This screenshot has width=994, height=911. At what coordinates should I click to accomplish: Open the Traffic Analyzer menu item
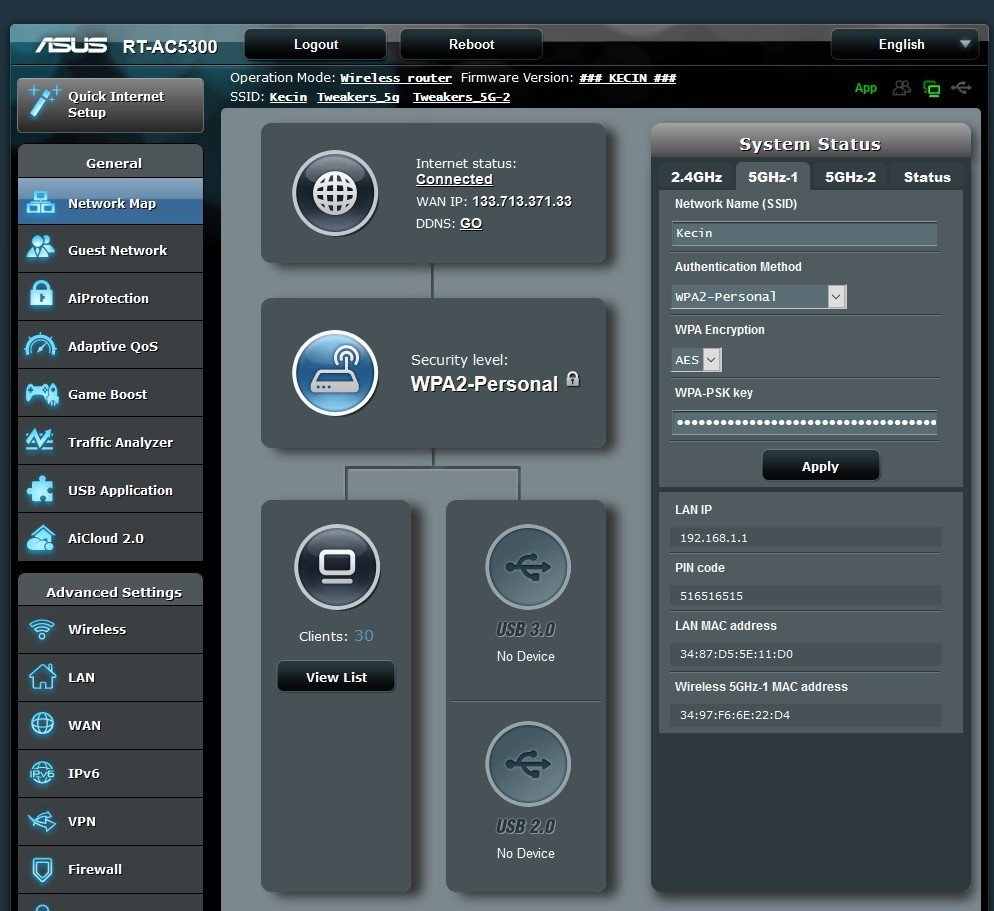coord(110,442)
